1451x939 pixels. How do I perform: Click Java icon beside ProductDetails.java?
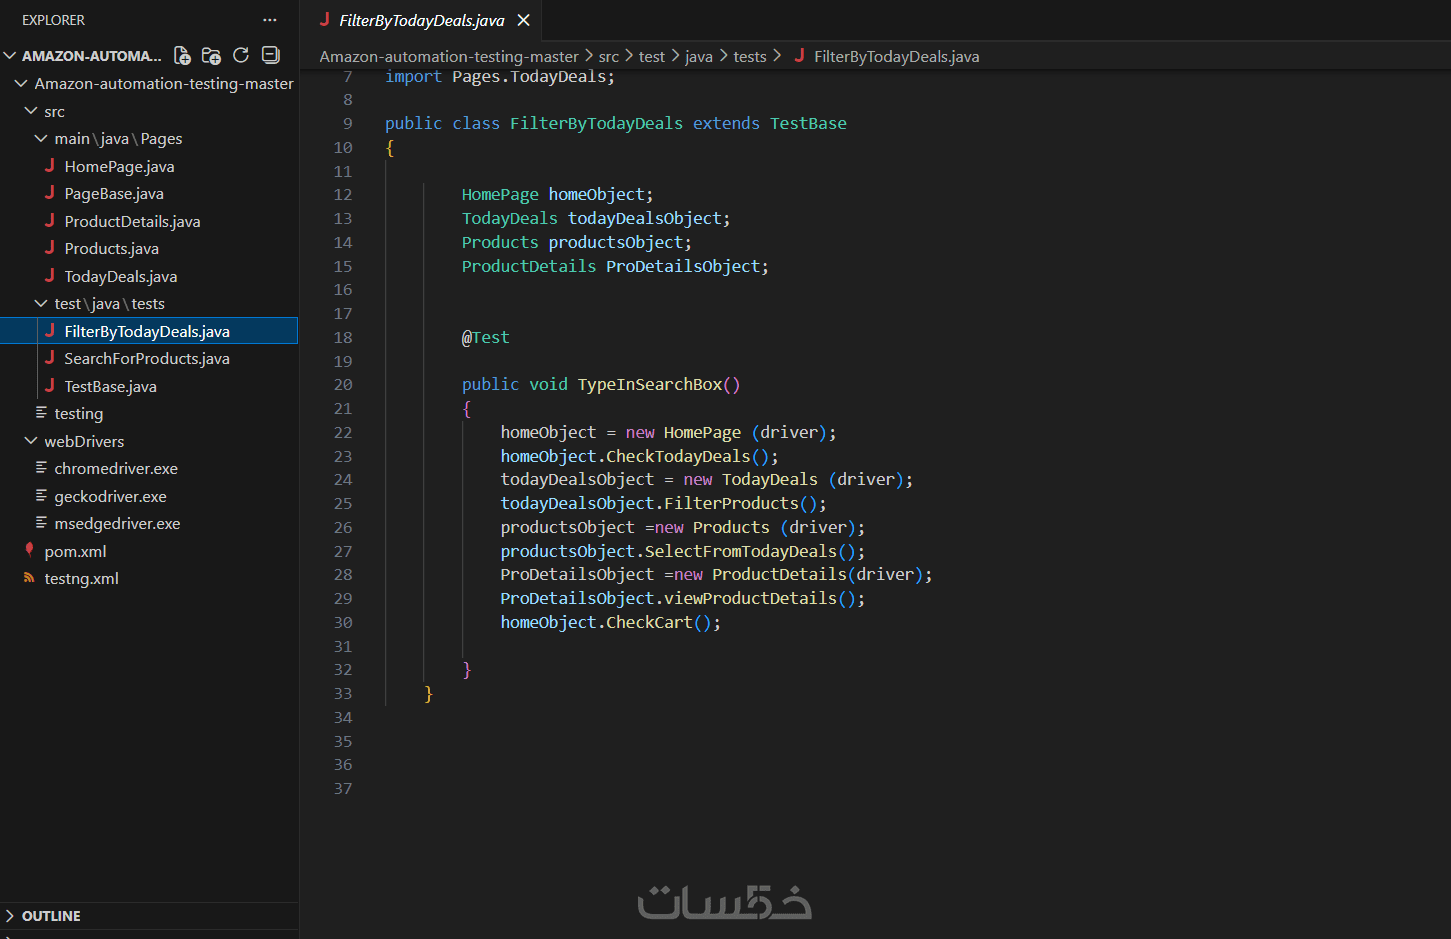50,221
